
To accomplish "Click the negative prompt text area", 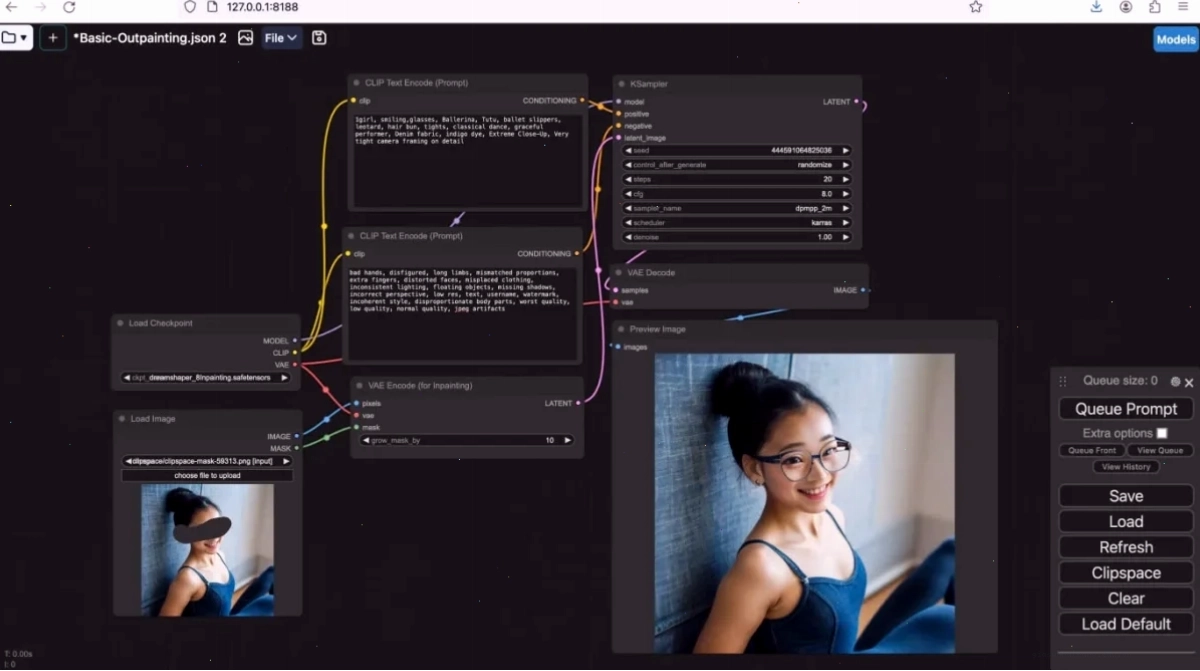I will 462,313.
